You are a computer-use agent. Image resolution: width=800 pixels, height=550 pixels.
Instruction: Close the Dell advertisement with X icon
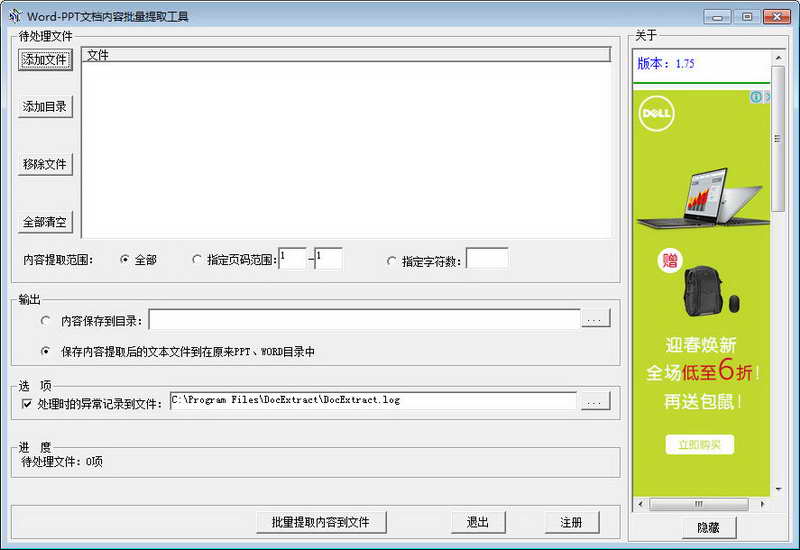766,97
